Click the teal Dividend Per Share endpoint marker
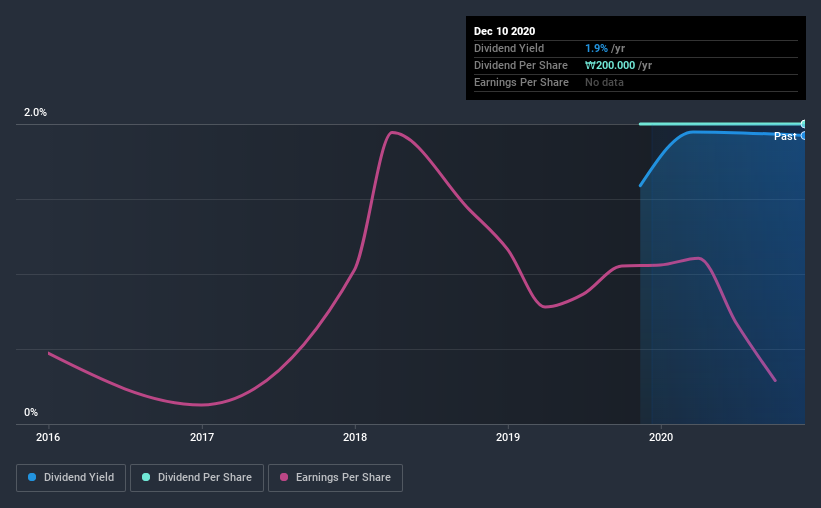 [803, 124]
